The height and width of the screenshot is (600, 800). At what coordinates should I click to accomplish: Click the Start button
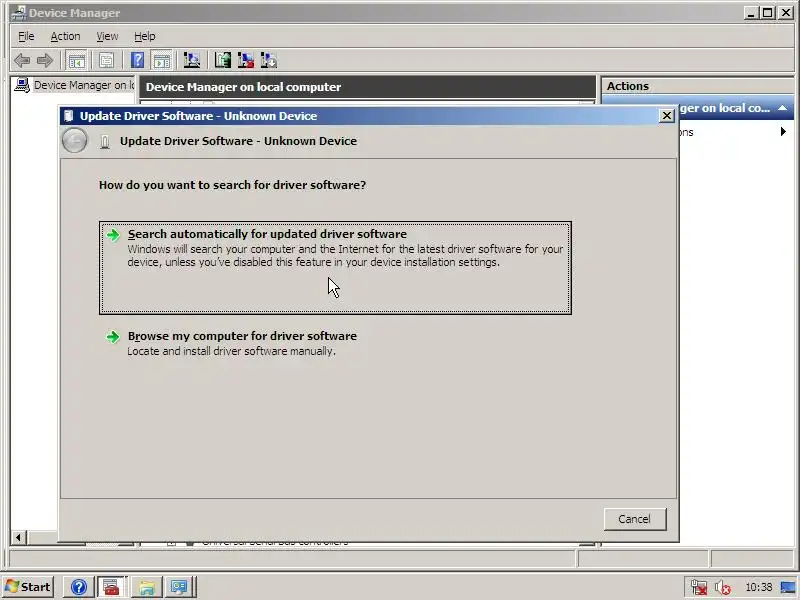pos(29,587)
